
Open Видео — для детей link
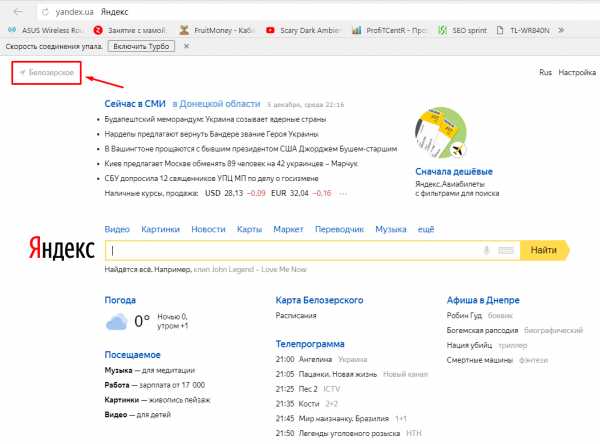click(137, 415)
